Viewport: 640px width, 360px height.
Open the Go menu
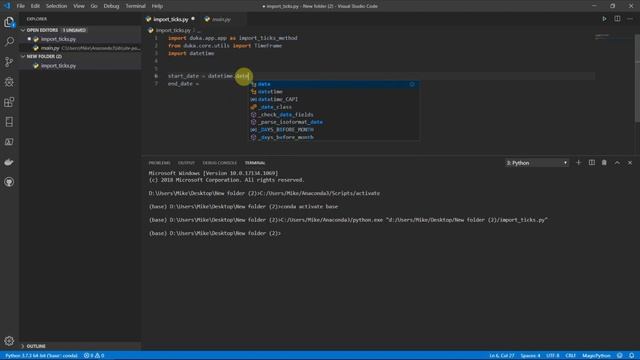pos(94,6)
